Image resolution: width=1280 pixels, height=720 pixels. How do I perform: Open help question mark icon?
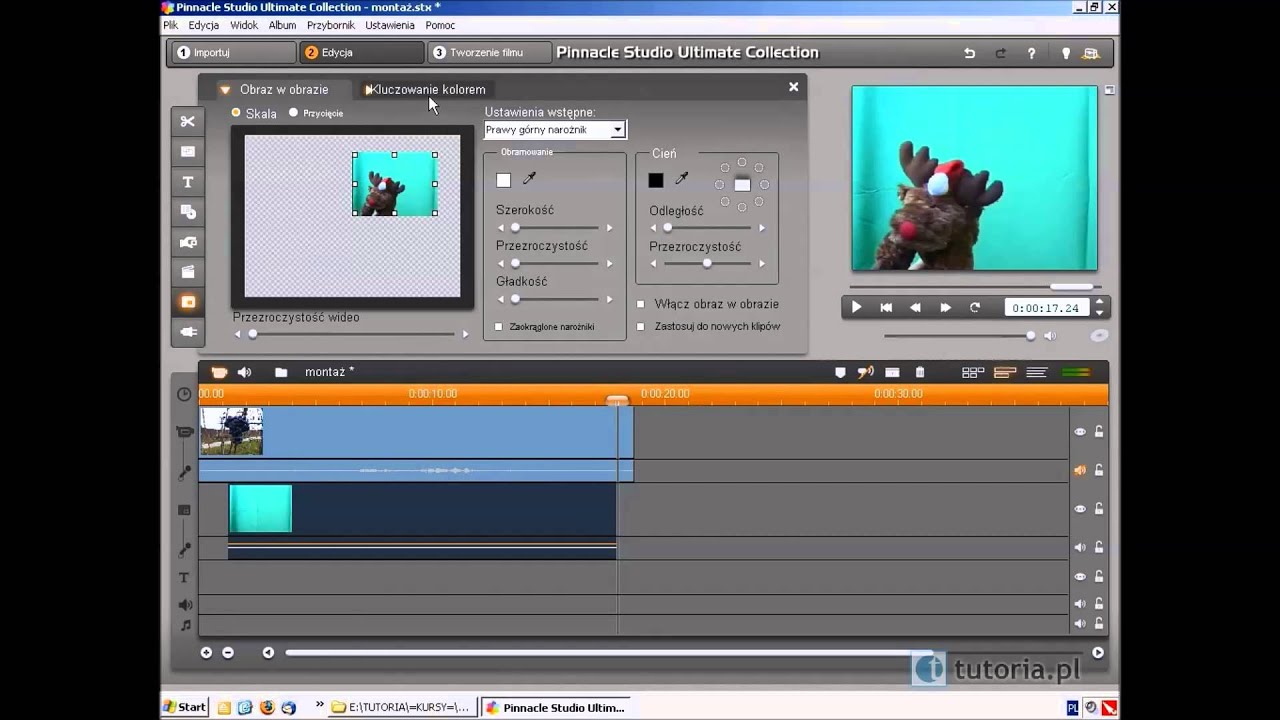(x=1031, y=53)
